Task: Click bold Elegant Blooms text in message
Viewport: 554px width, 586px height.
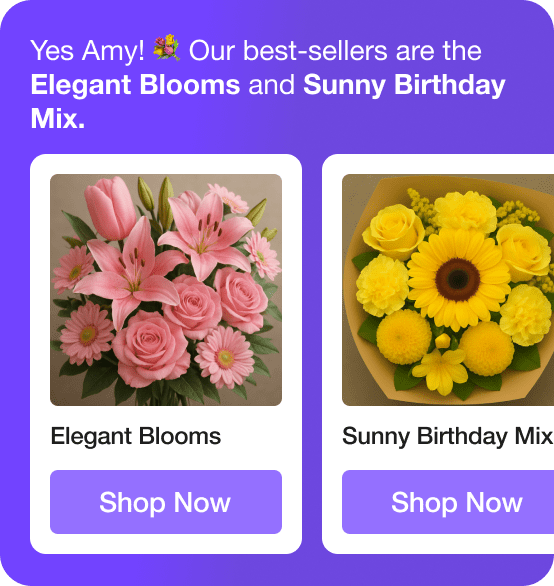Action: tap(135, 86)
